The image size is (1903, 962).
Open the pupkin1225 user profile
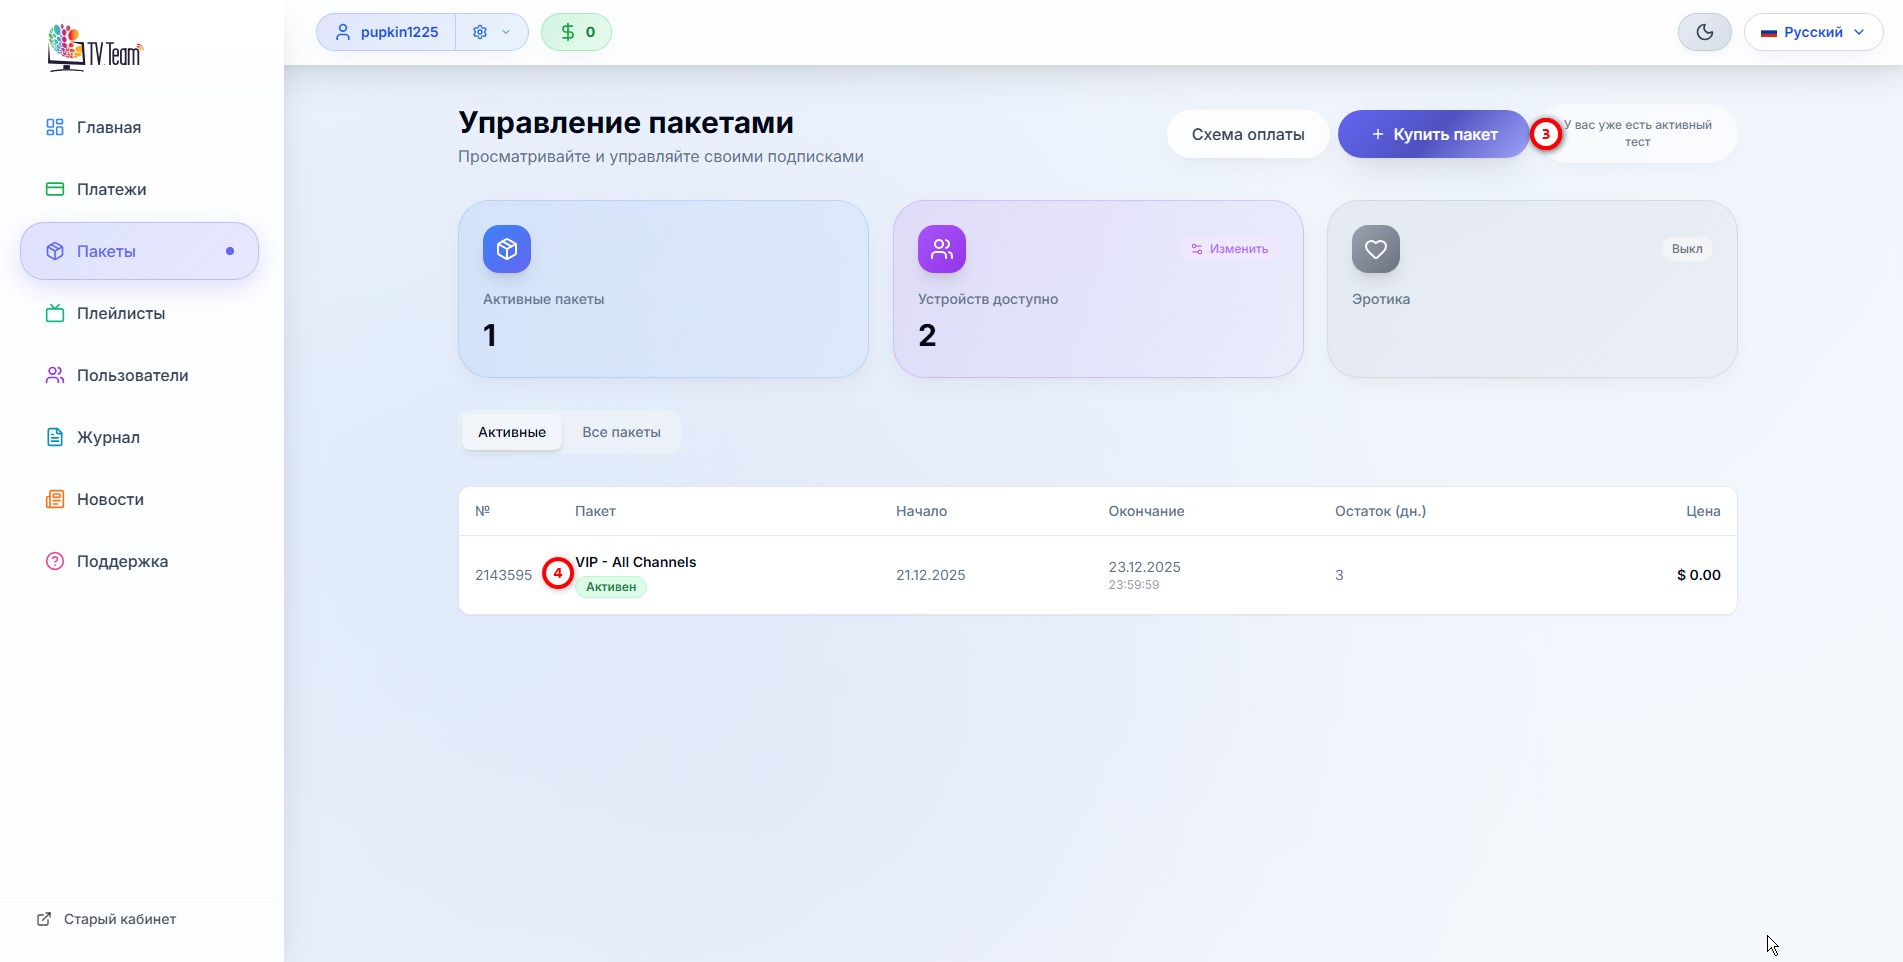tap(387, 32)
